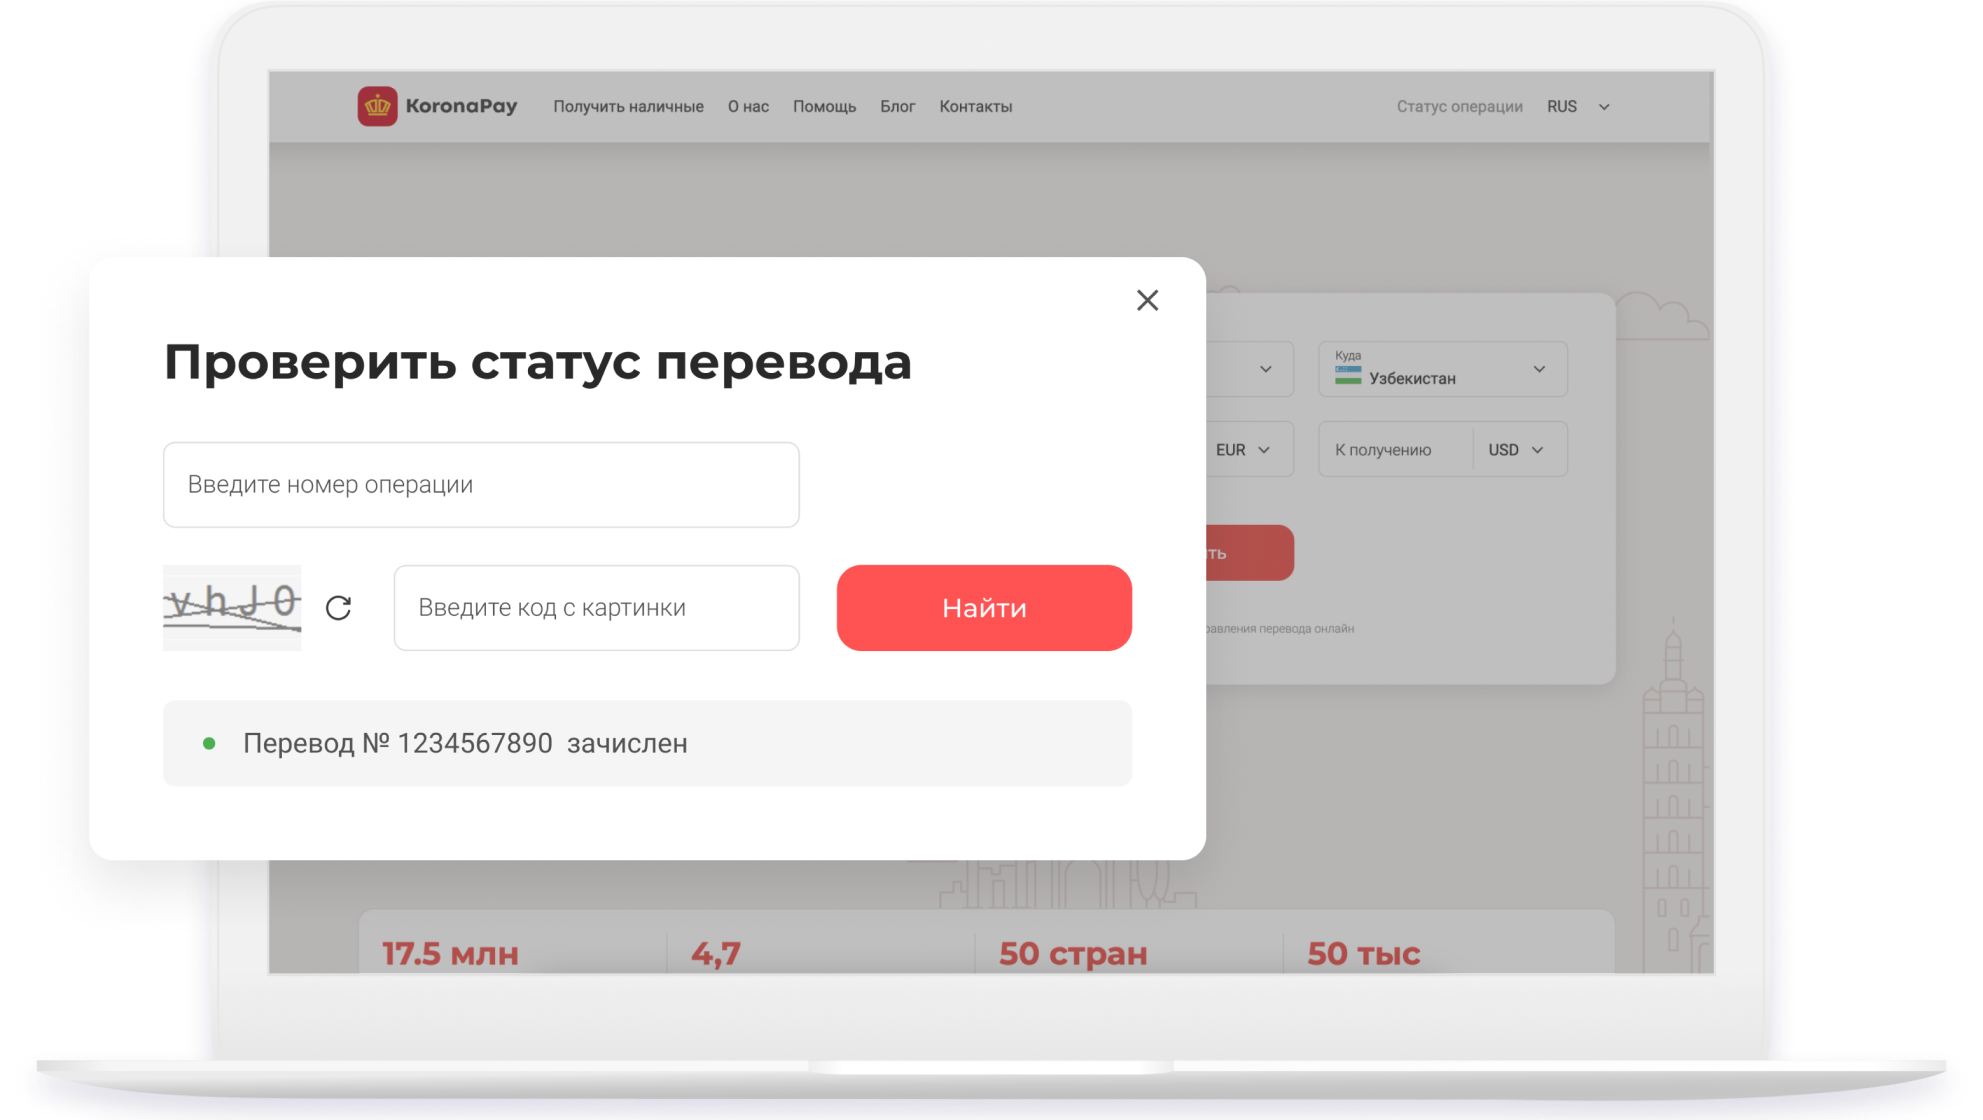Click the Uzbekistan flag icon
This screenshot has width=1983, height=1120.
click(1348, 376)
